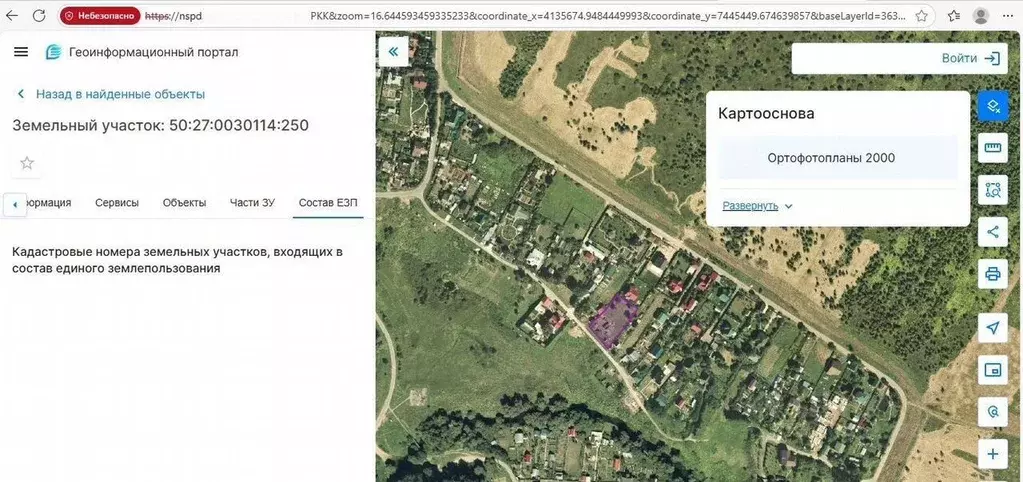Open the area search tool
The width and height of the screenshot is (1023, 482).
click(x=992, y=190)
